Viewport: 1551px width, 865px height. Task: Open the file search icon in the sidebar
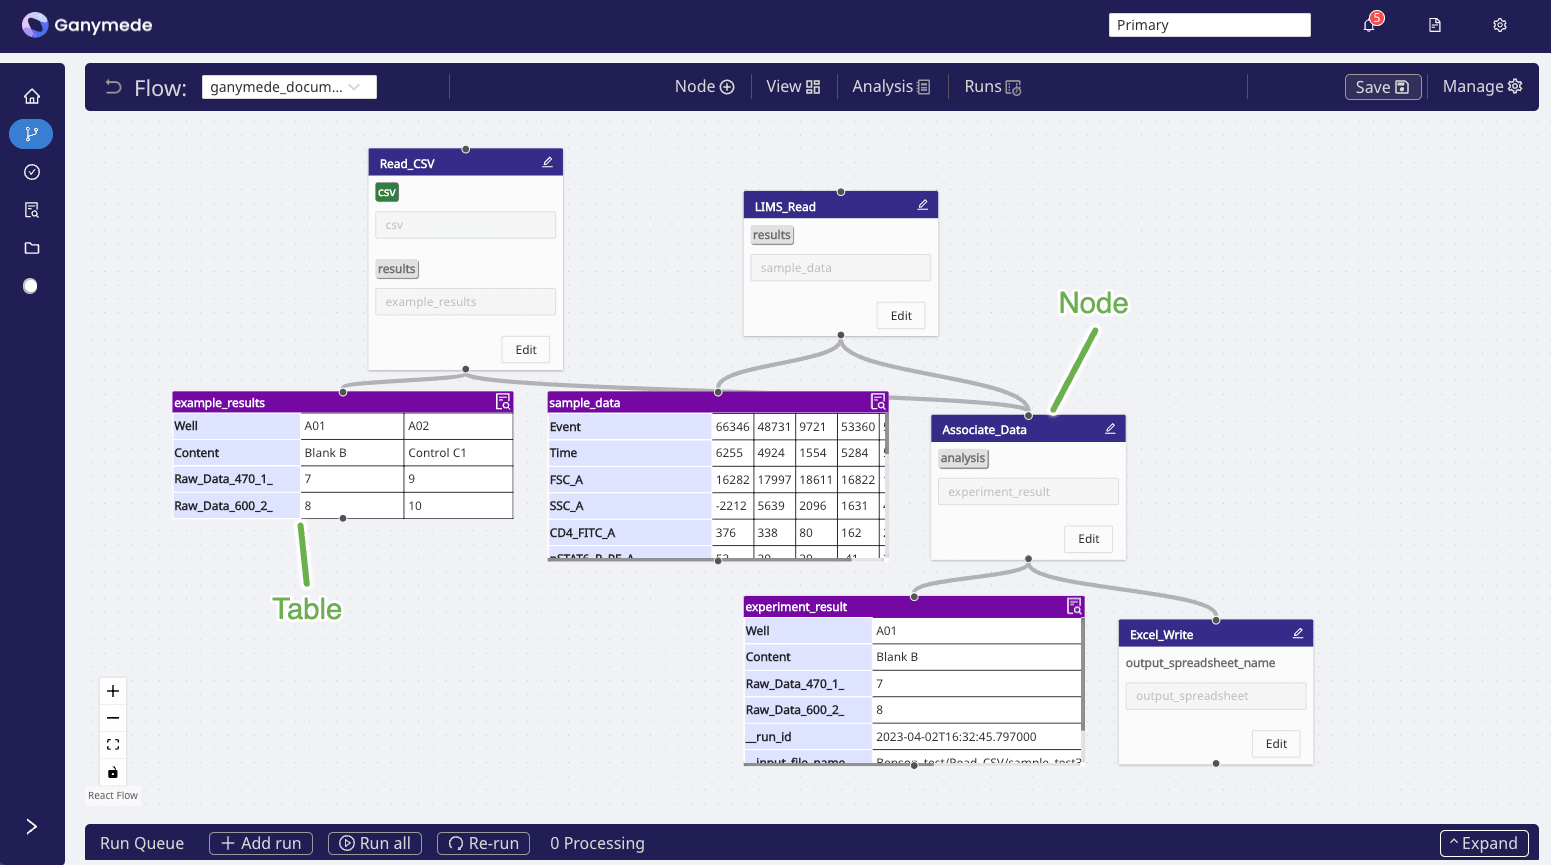(31, 209)
